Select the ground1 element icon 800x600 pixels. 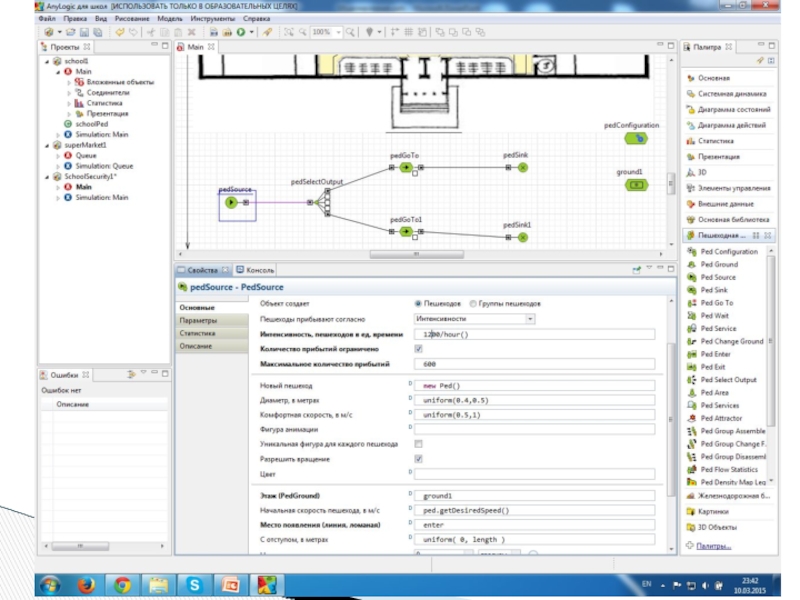tap(632, 185)
